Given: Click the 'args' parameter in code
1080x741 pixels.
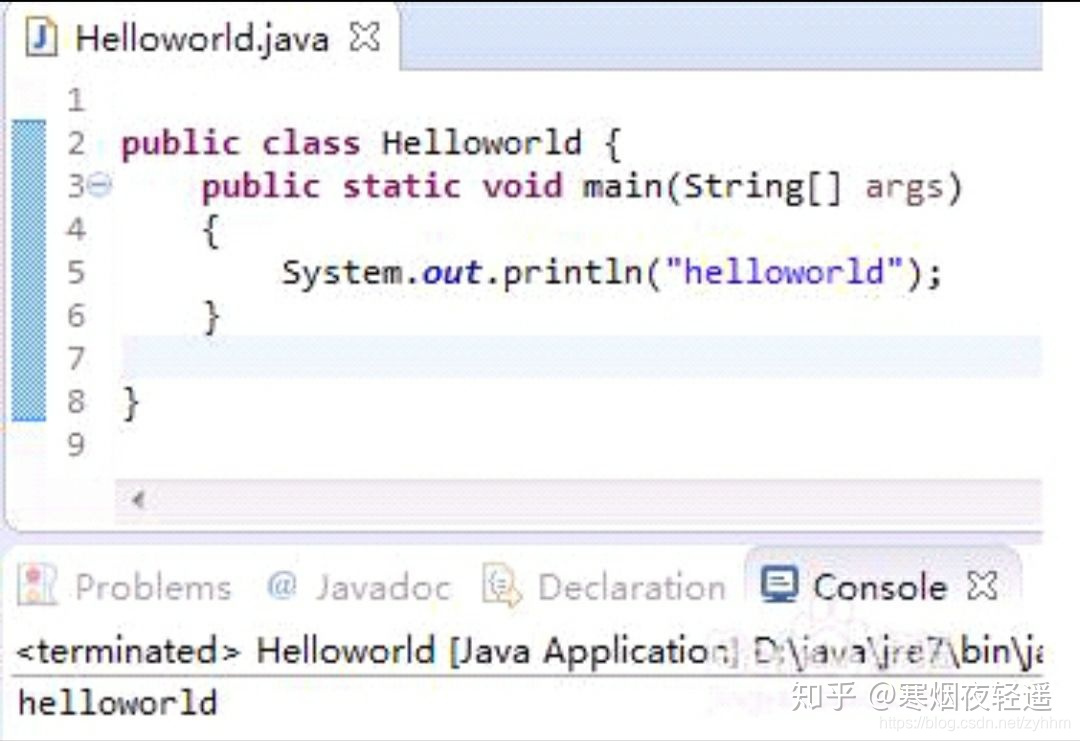Looking at the screenshot, I should [904, 188].
